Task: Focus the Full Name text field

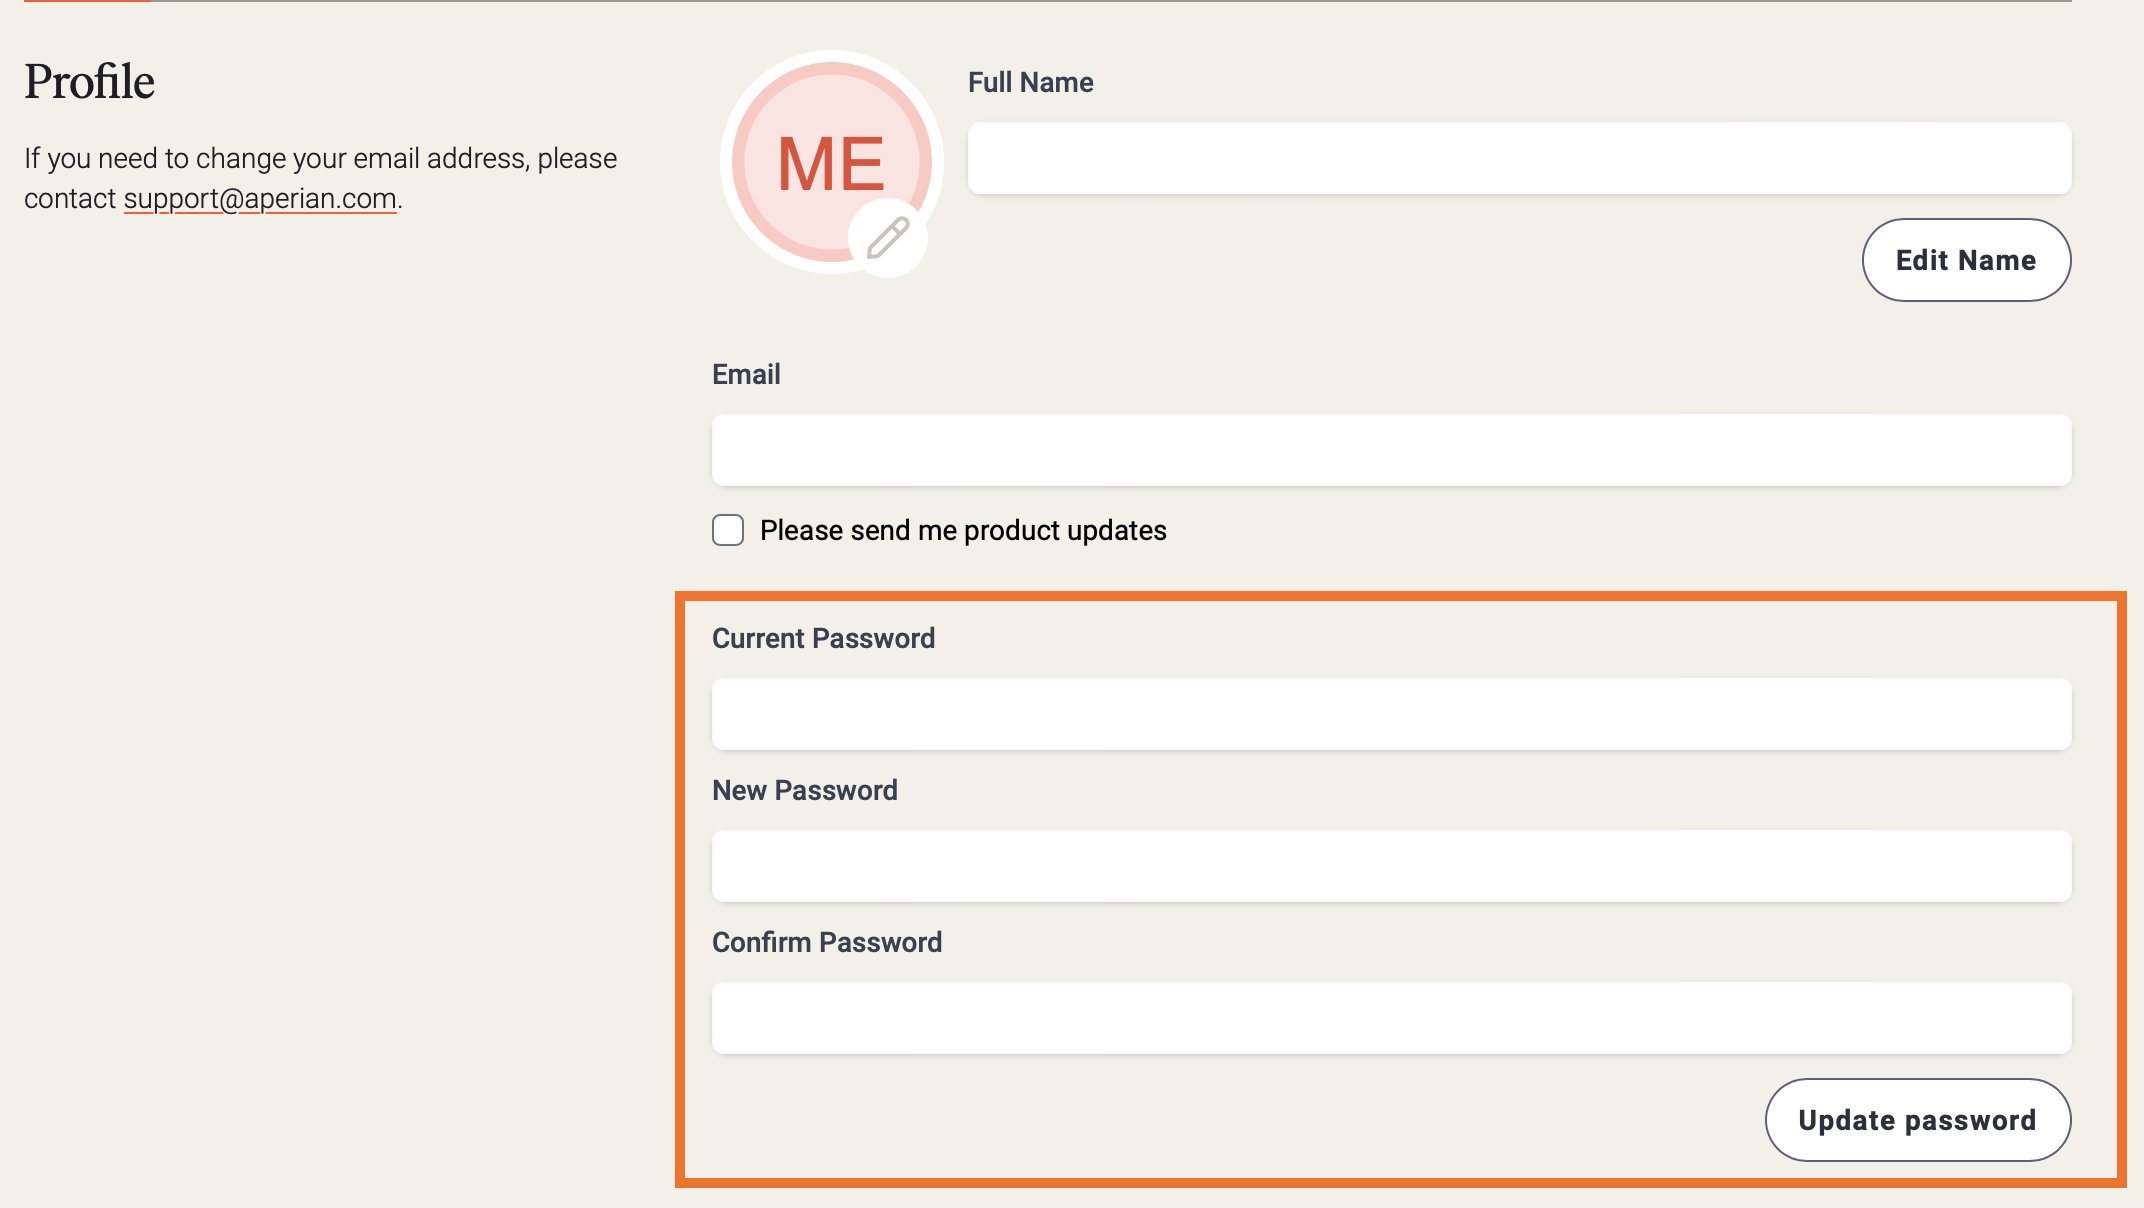Action: [x=1519, y=158]
